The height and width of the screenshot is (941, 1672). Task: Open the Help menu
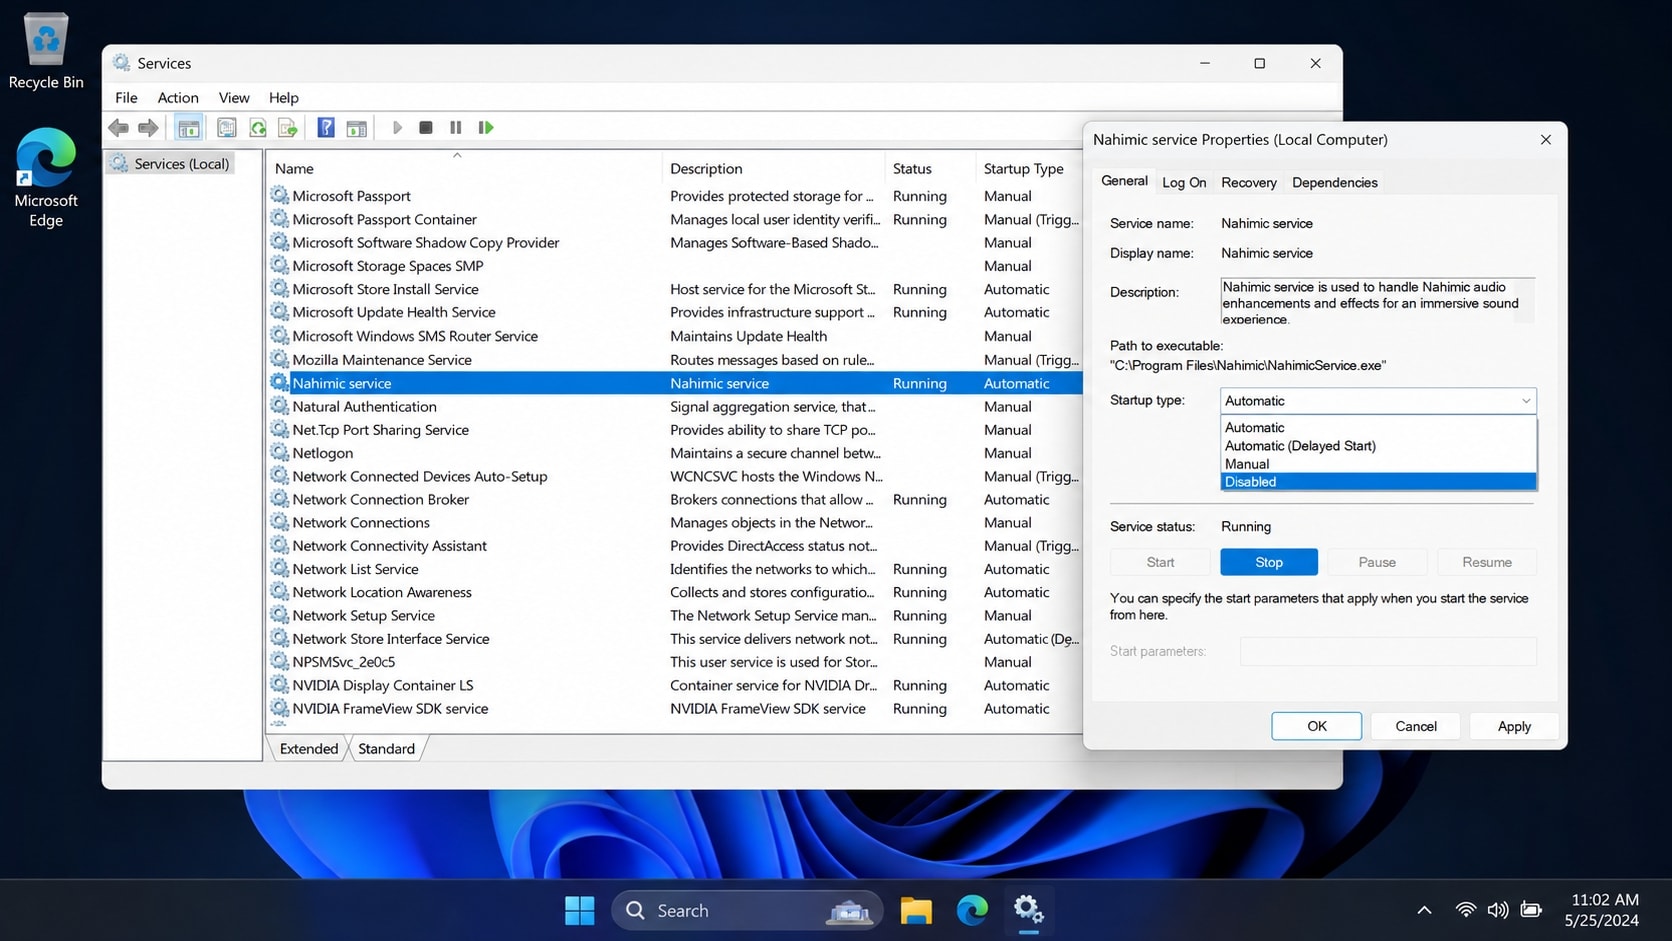283,98
